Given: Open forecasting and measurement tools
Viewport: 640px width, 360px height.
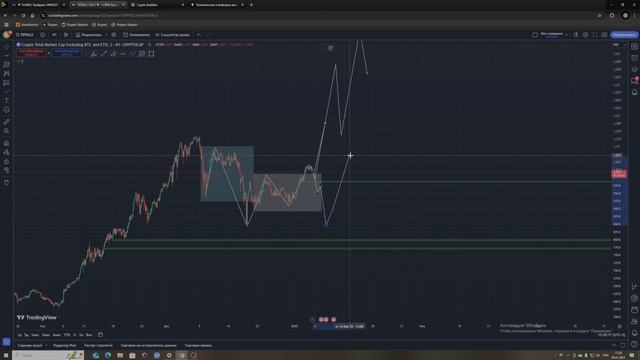Looking at the screenshot, I should [x=7, y=82].
